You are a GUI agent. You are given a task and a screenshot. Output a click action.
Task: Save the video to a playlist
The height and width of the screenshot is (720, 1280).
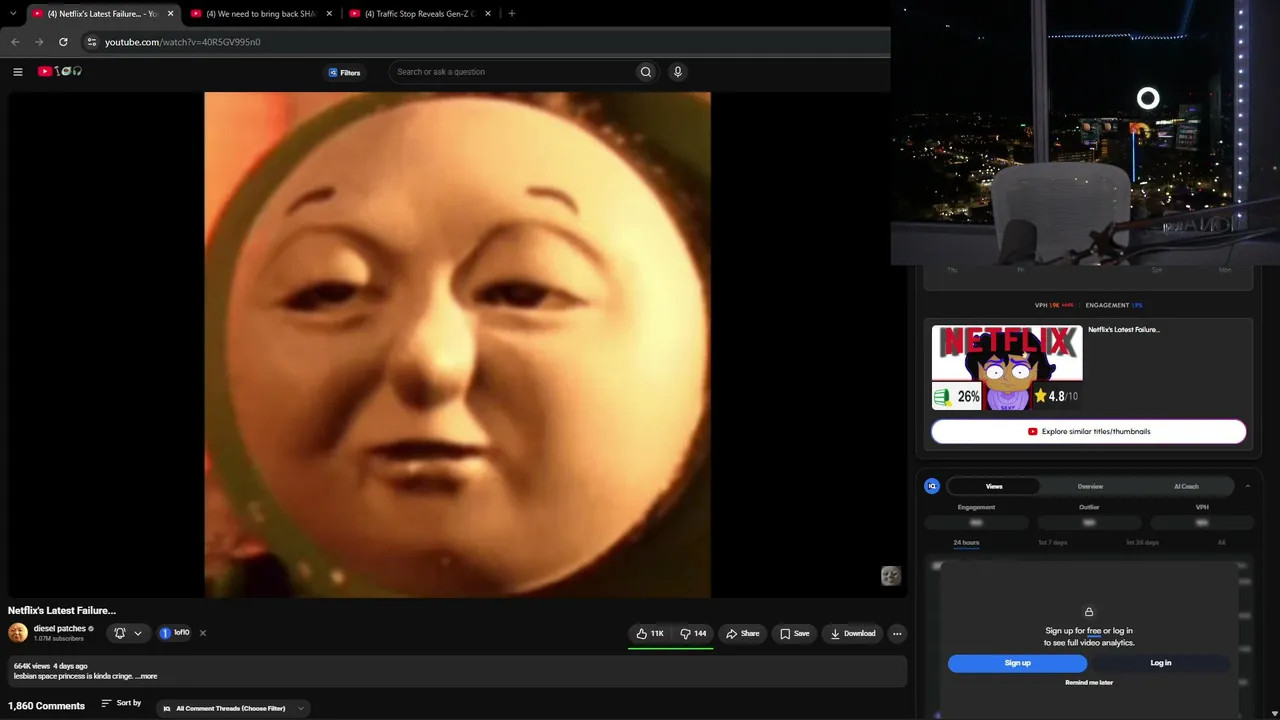(x=795, y=633)
